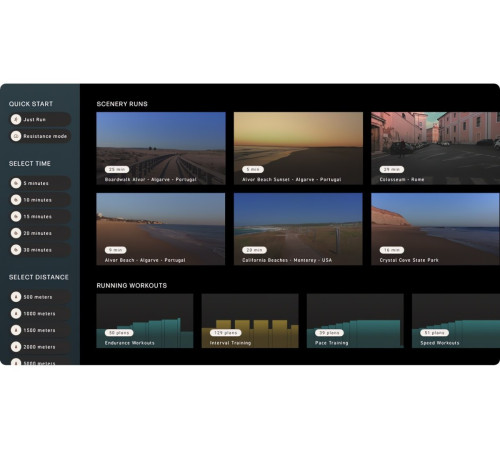Open Boardwalk Alvor Algarve Portugal scenery run
This screenshot has width=500, height=450.
coord(161,148)
